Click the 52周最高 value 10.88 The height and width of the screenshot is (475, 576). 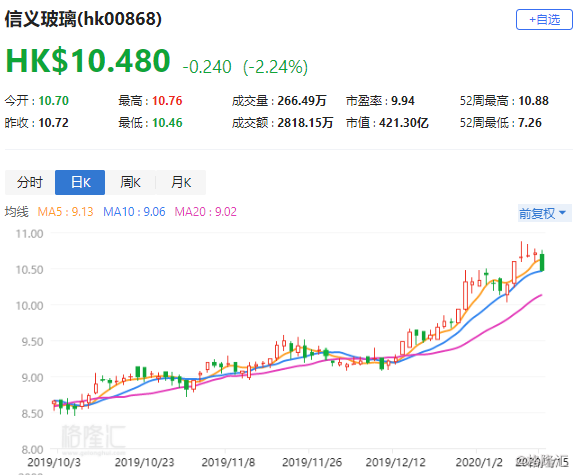533,101
